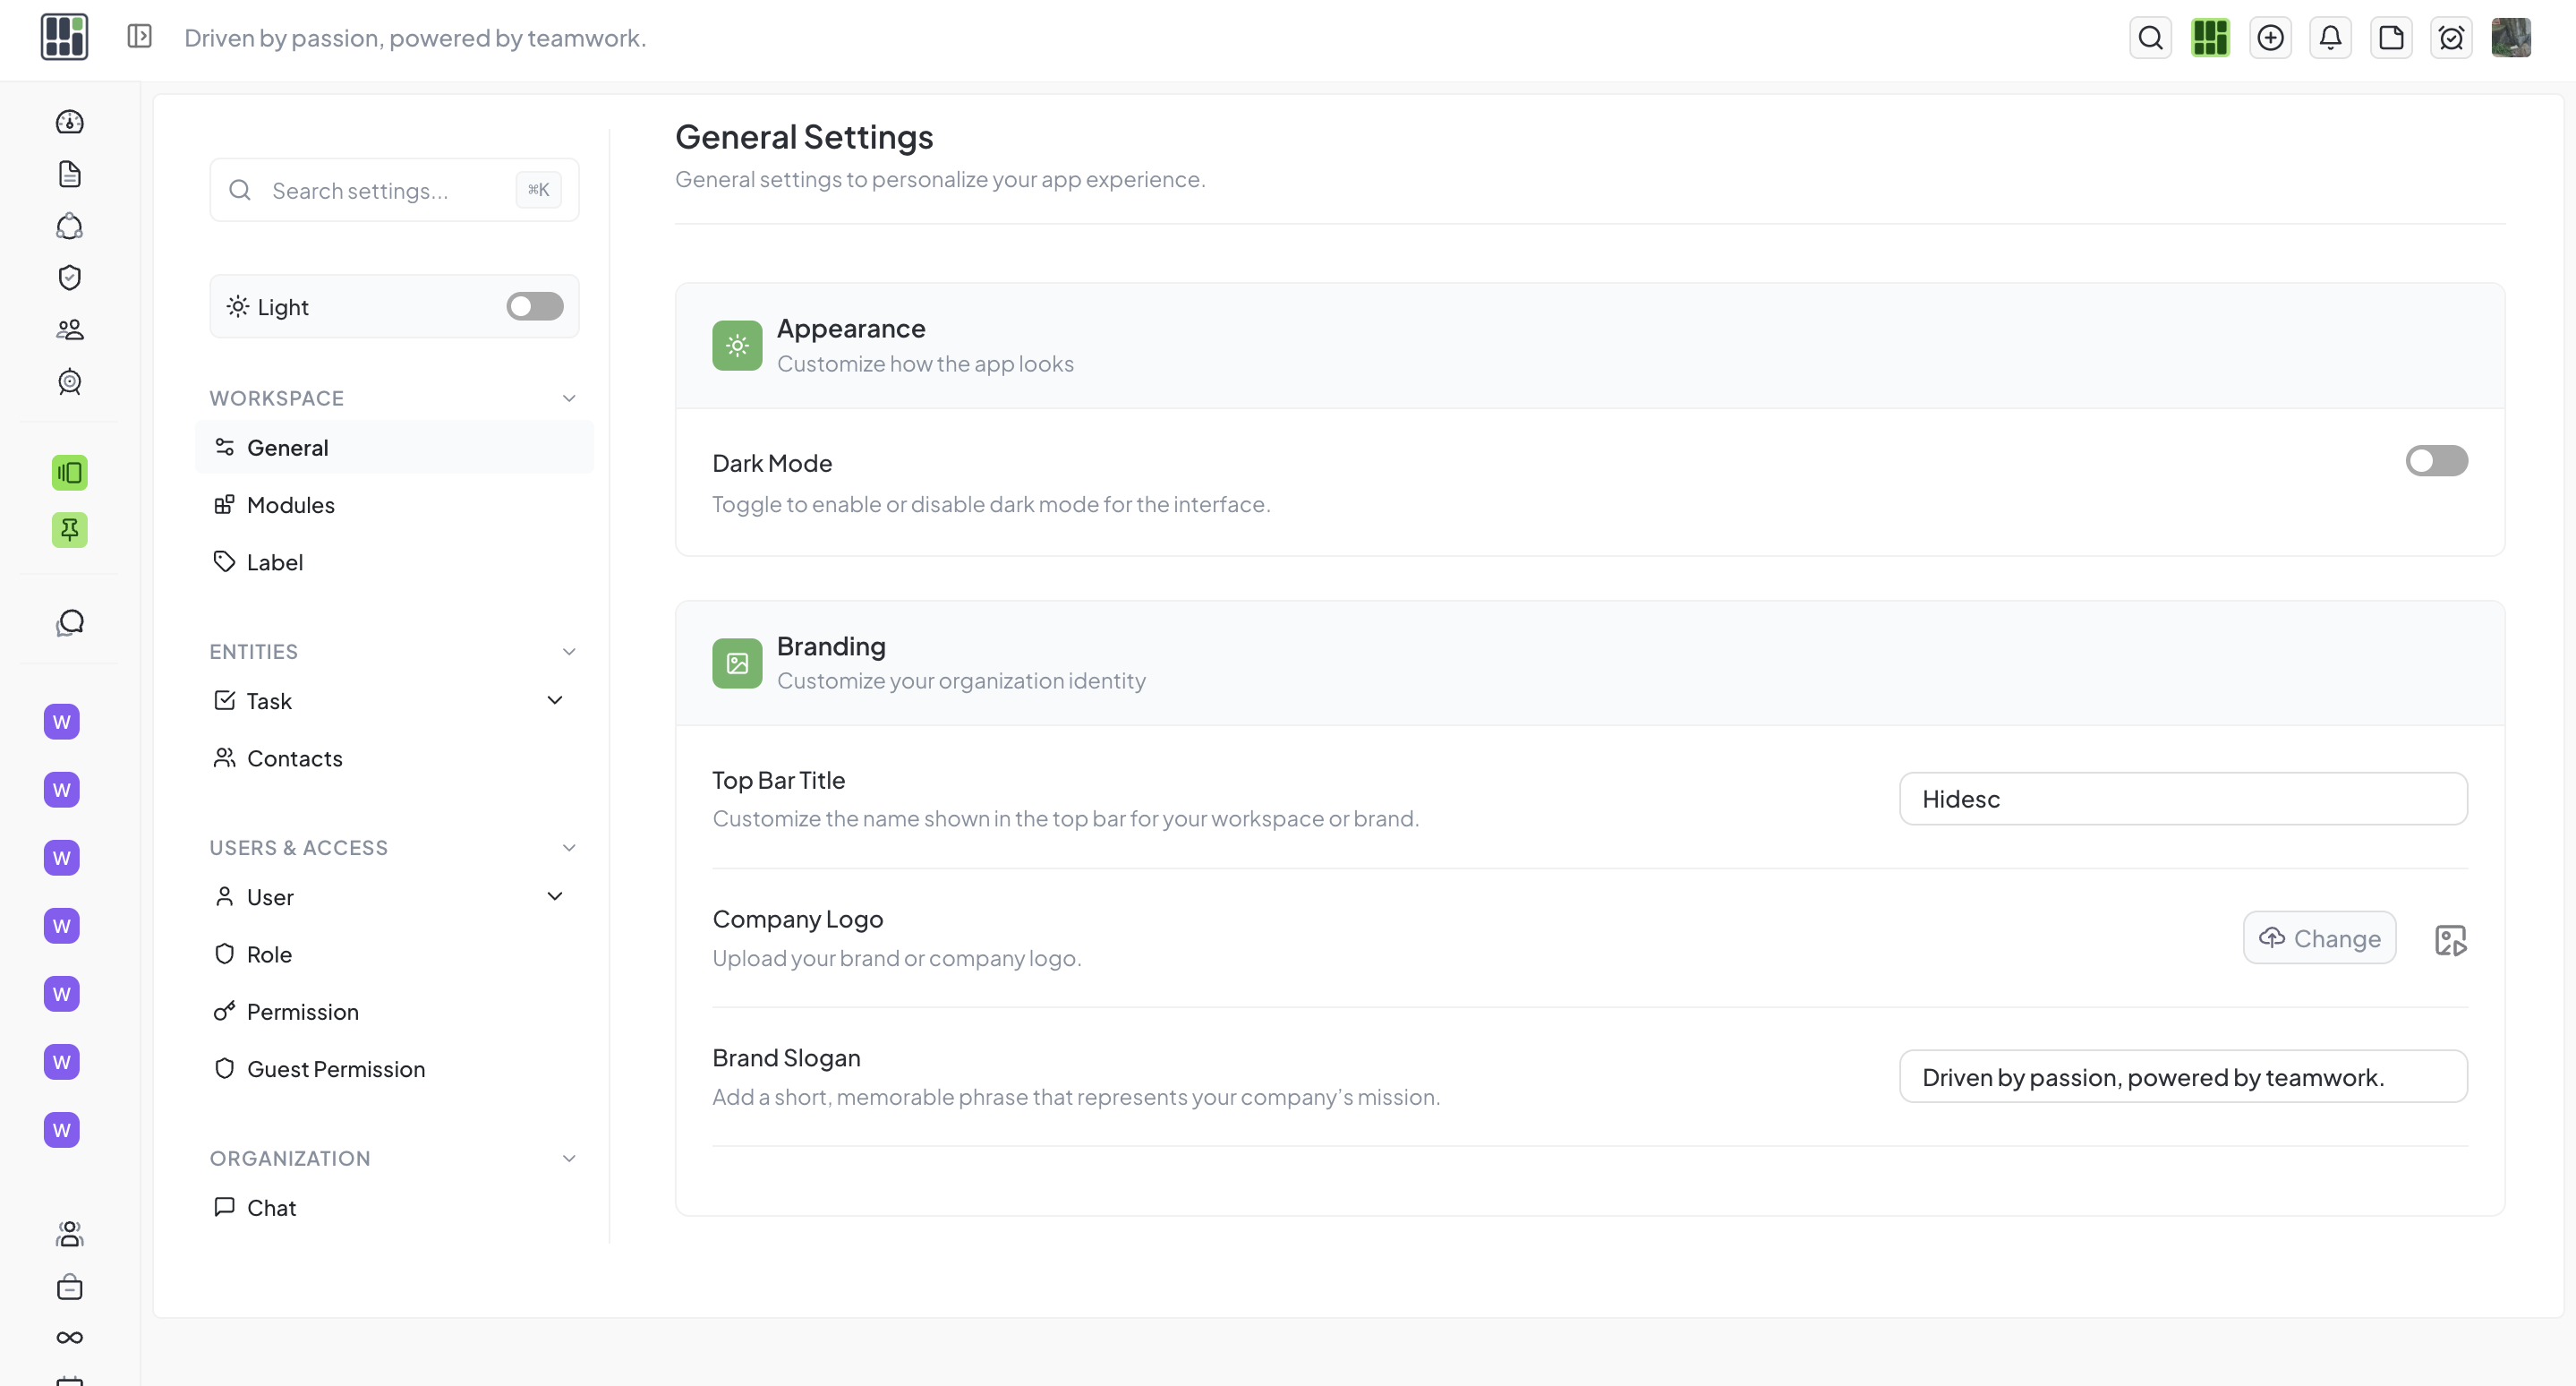This screenshot has width=2576, height=1386.
Task: Collapse the Organization section
Action: coord(569,1158)
